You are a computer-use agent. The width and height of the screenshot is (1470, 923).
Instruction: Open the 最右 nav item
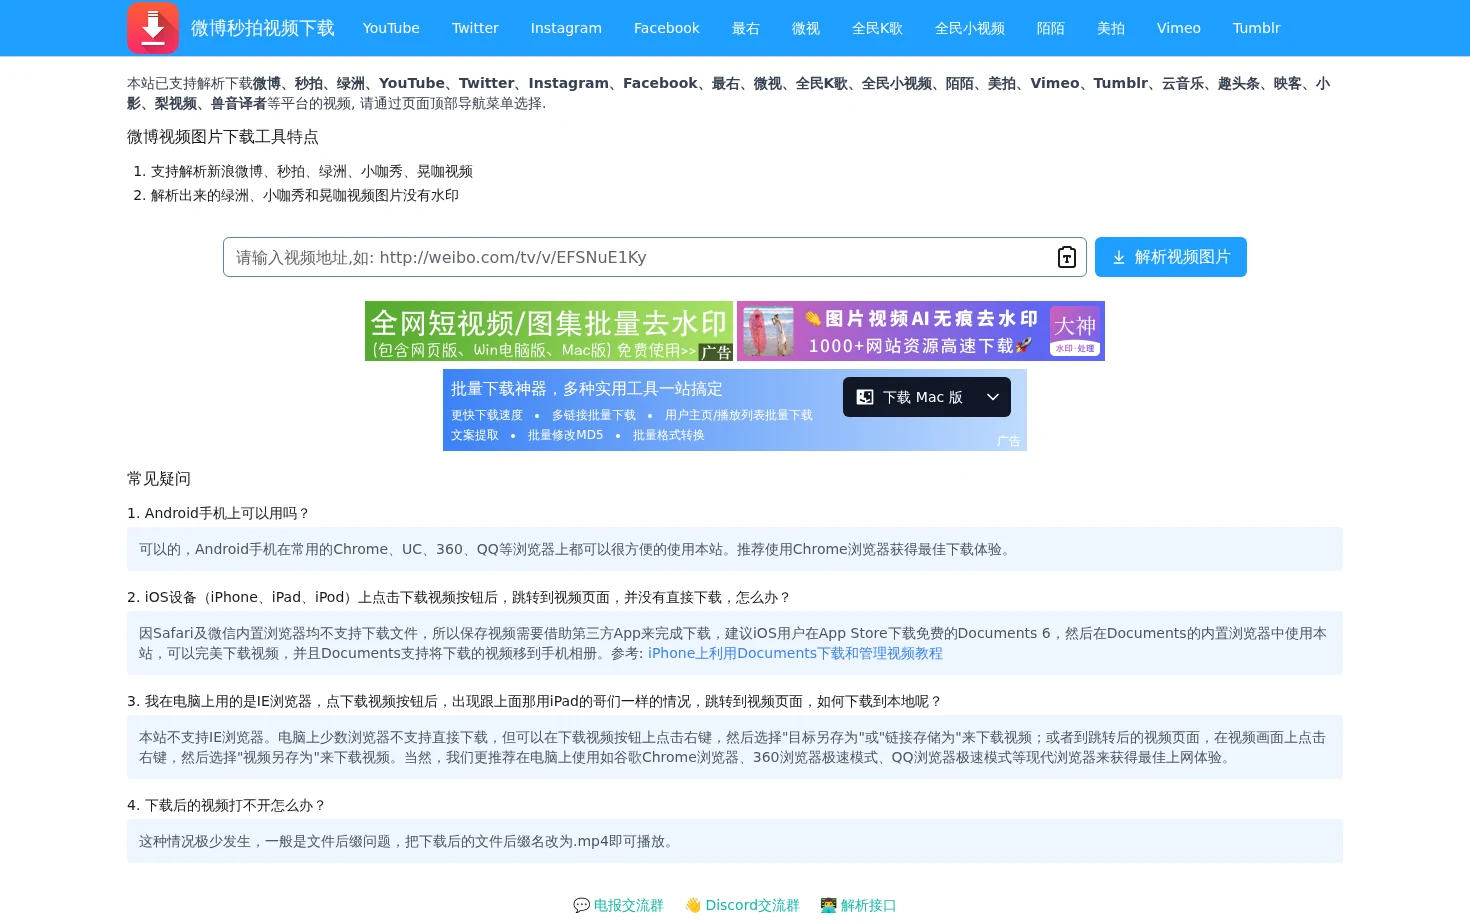(x=746, y=28)
